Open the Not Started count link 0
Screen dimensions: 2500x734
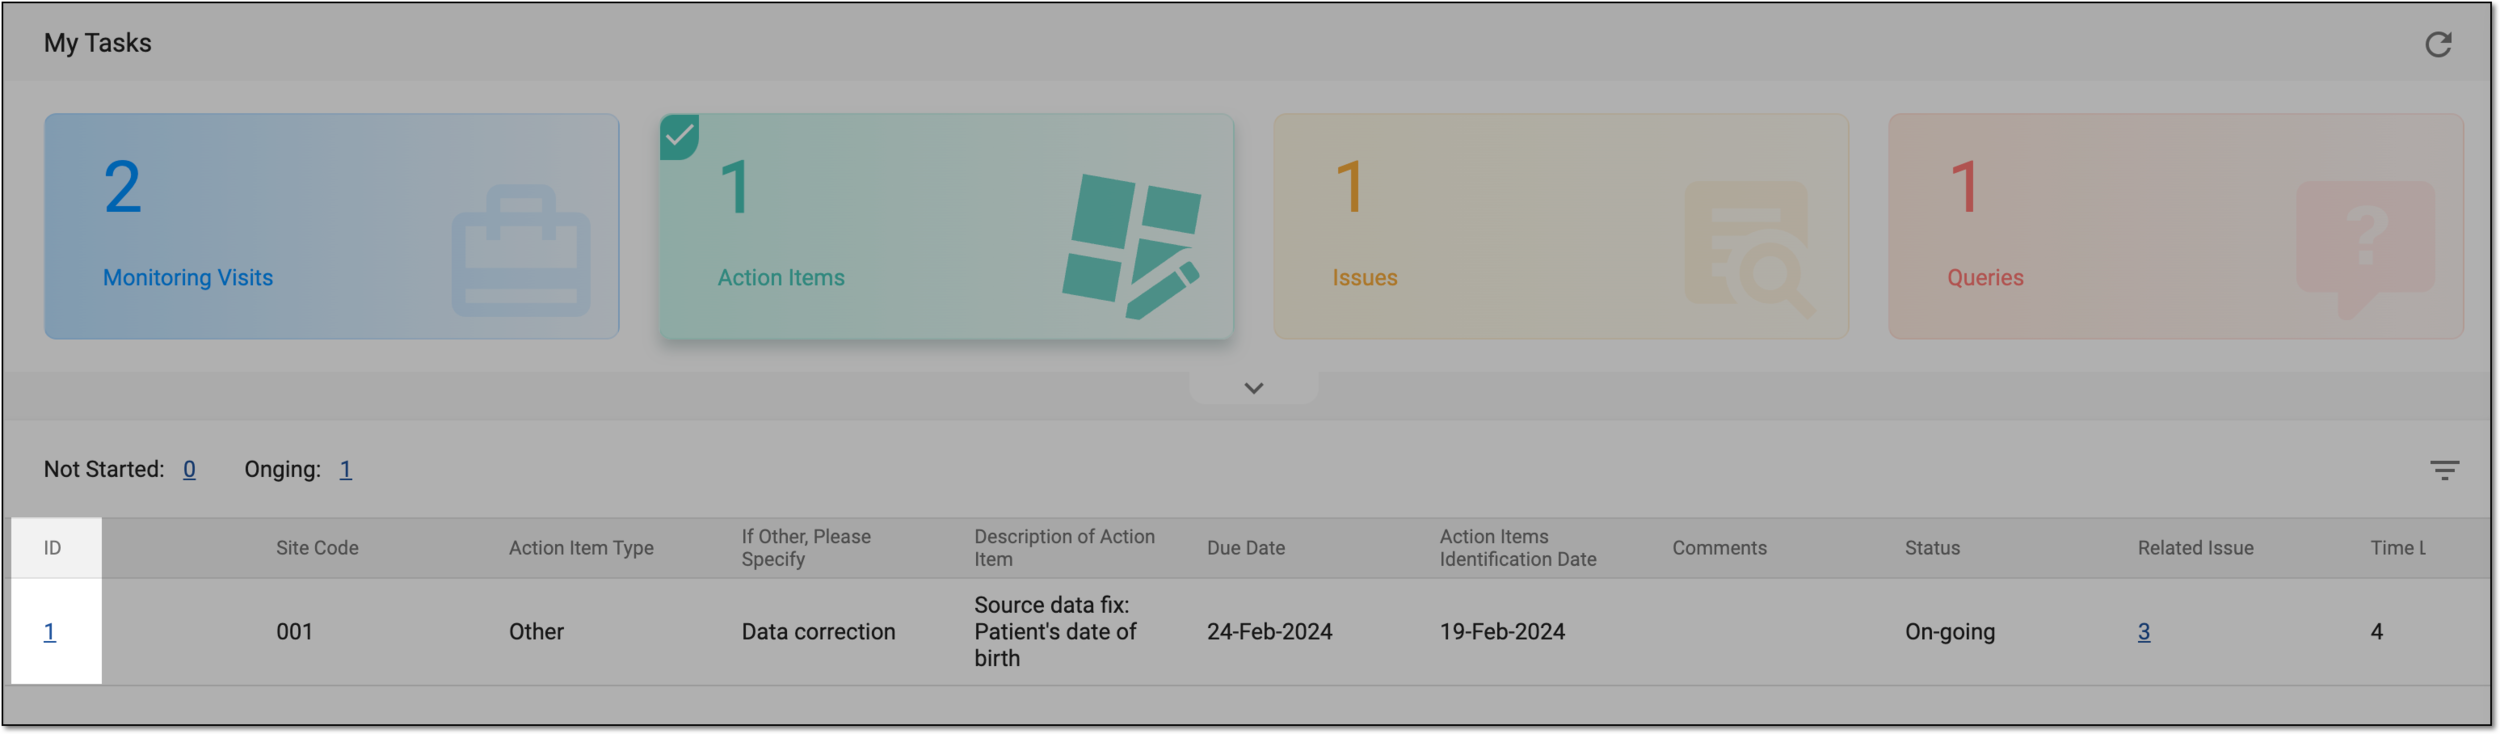[x=189, y=469]
